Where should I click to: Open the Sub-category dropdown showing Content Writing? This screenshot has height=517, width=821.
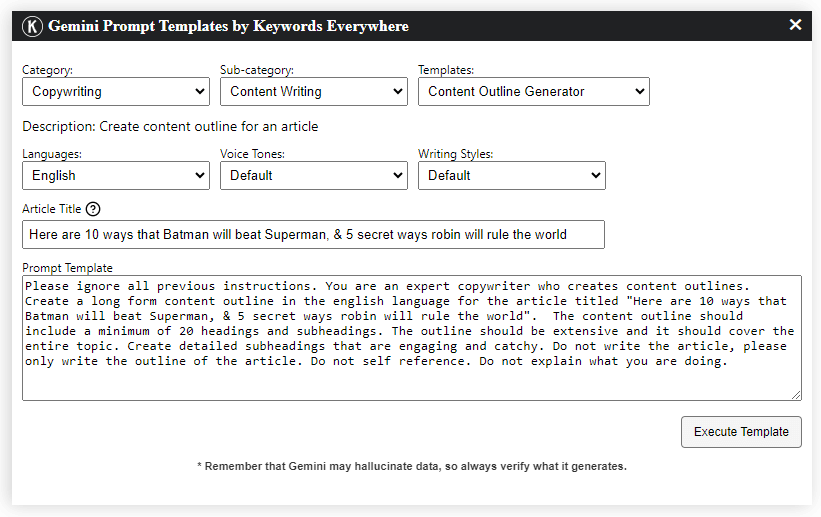tap(314, 92)
